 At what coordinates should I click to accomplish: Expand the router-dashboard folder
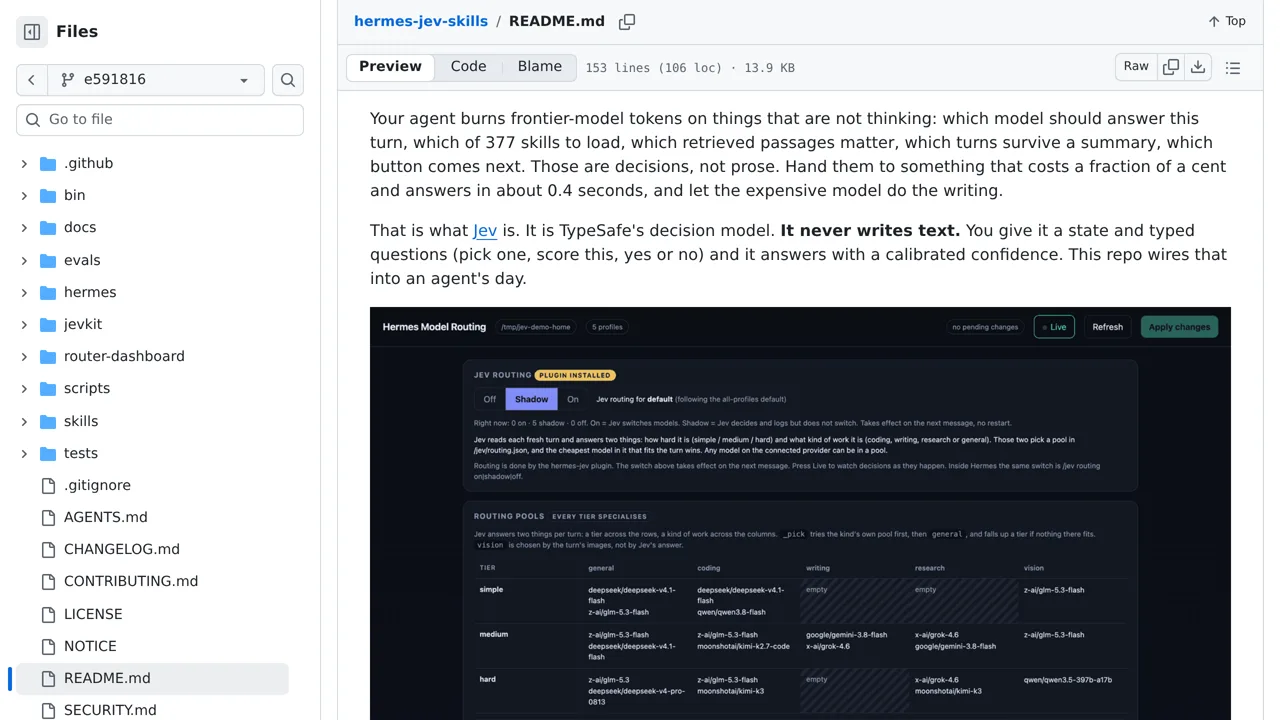(24, 356)
